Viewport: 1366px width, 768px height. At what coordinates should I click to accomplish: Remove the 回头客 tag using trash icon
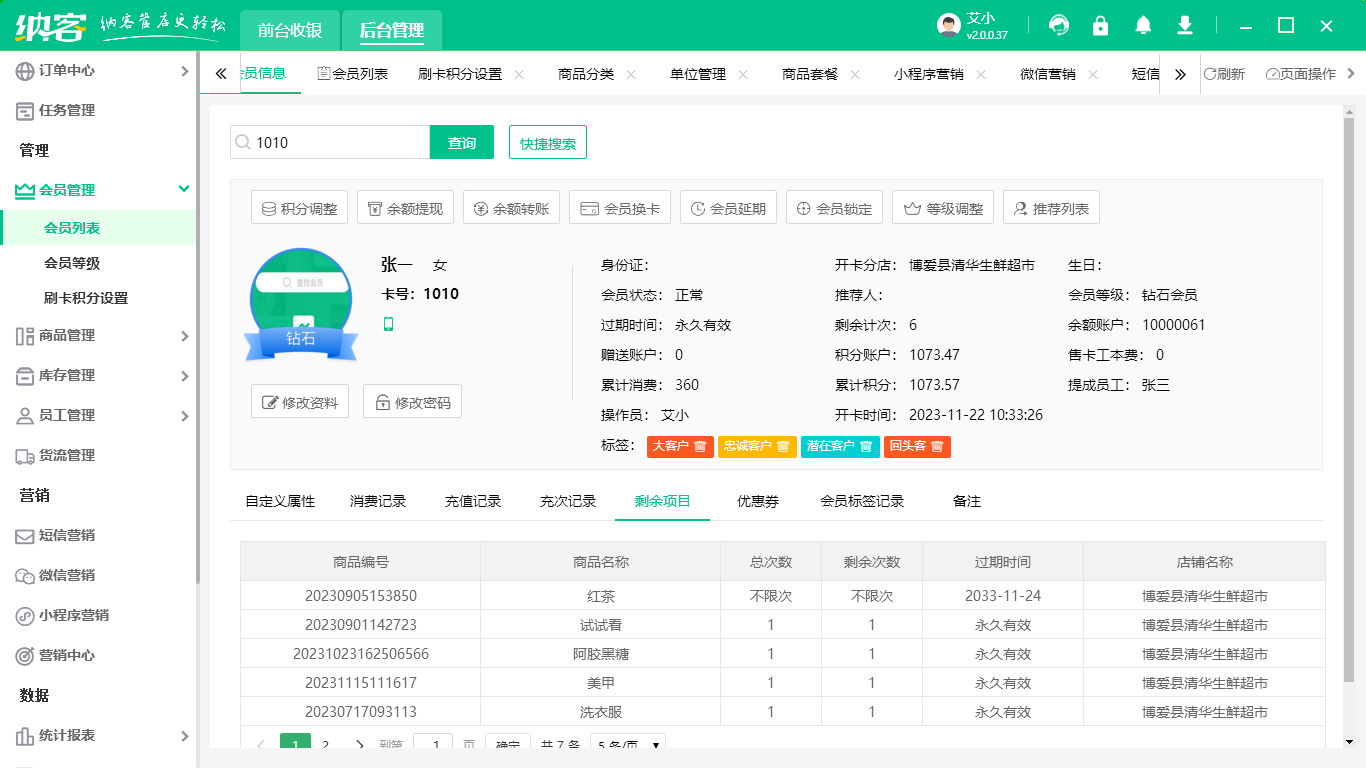pyautogui.click(x=937, y=446)
